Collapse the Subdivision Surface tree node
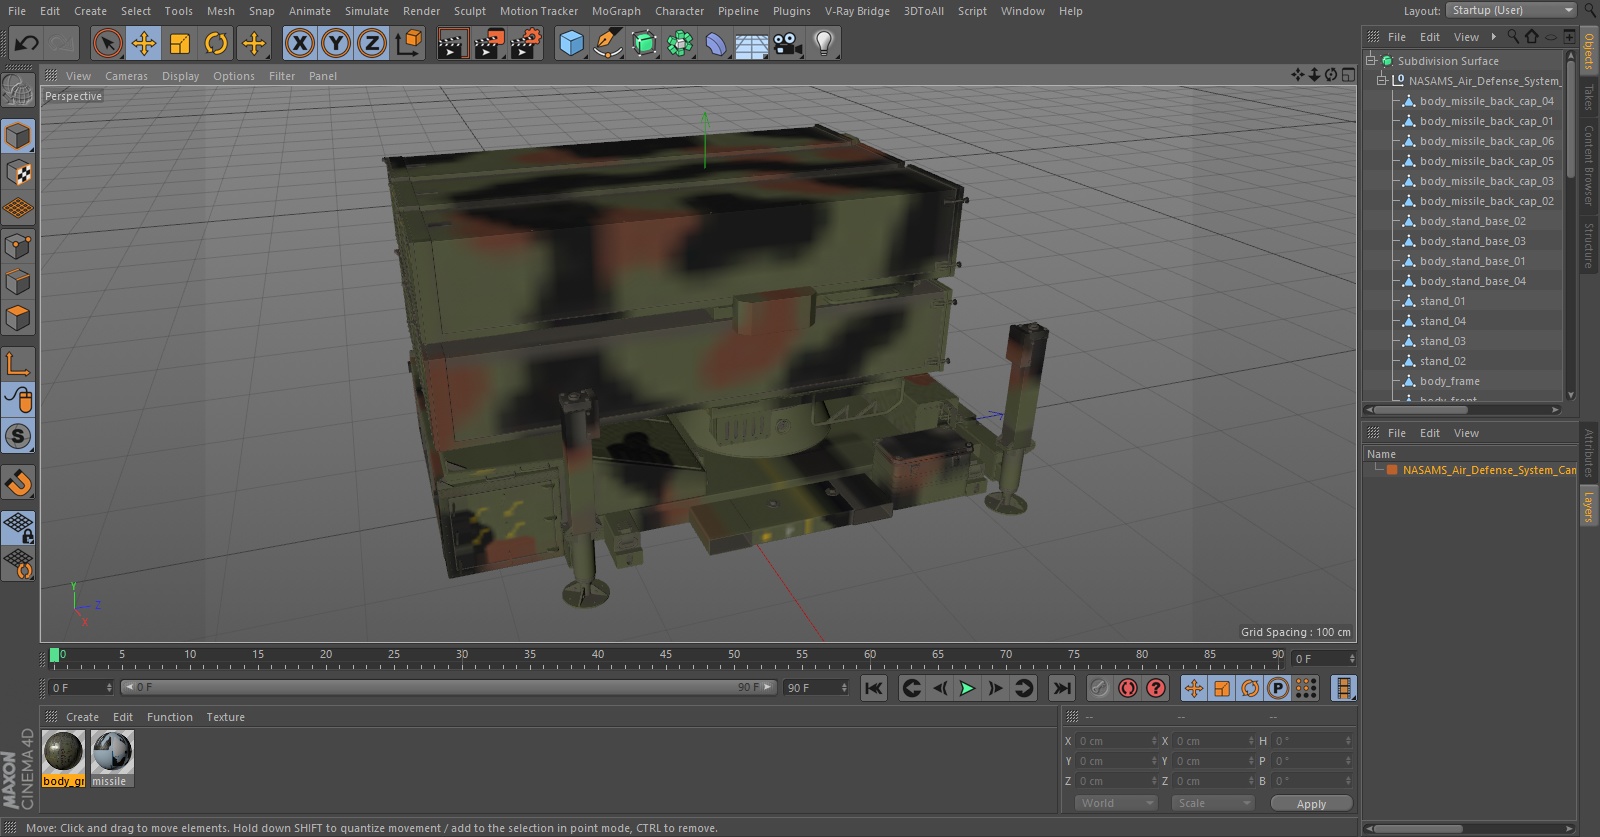The height and width of the screenshot is (837, 1600). (1371, 61)
